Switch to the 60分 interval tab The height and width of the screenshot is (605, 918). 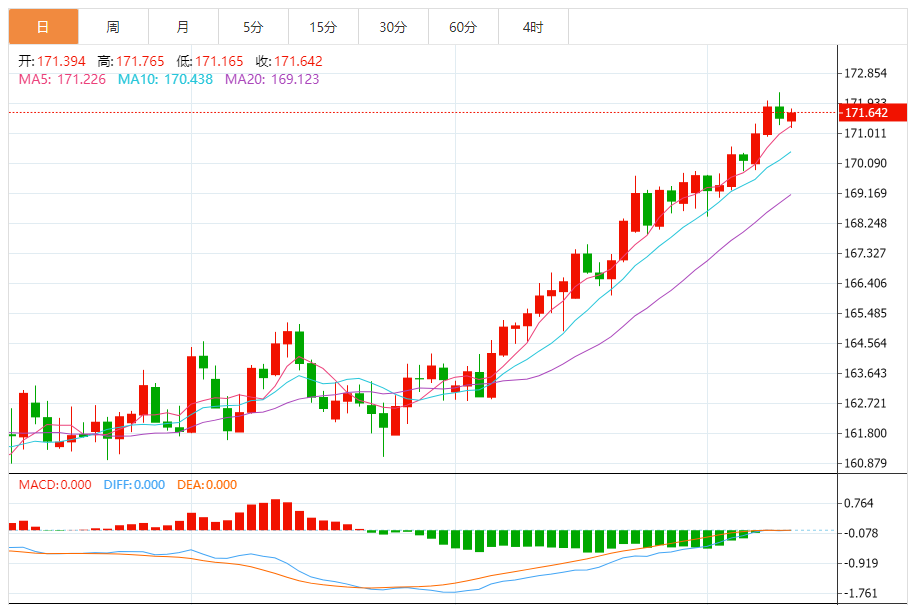click(463, 27)
